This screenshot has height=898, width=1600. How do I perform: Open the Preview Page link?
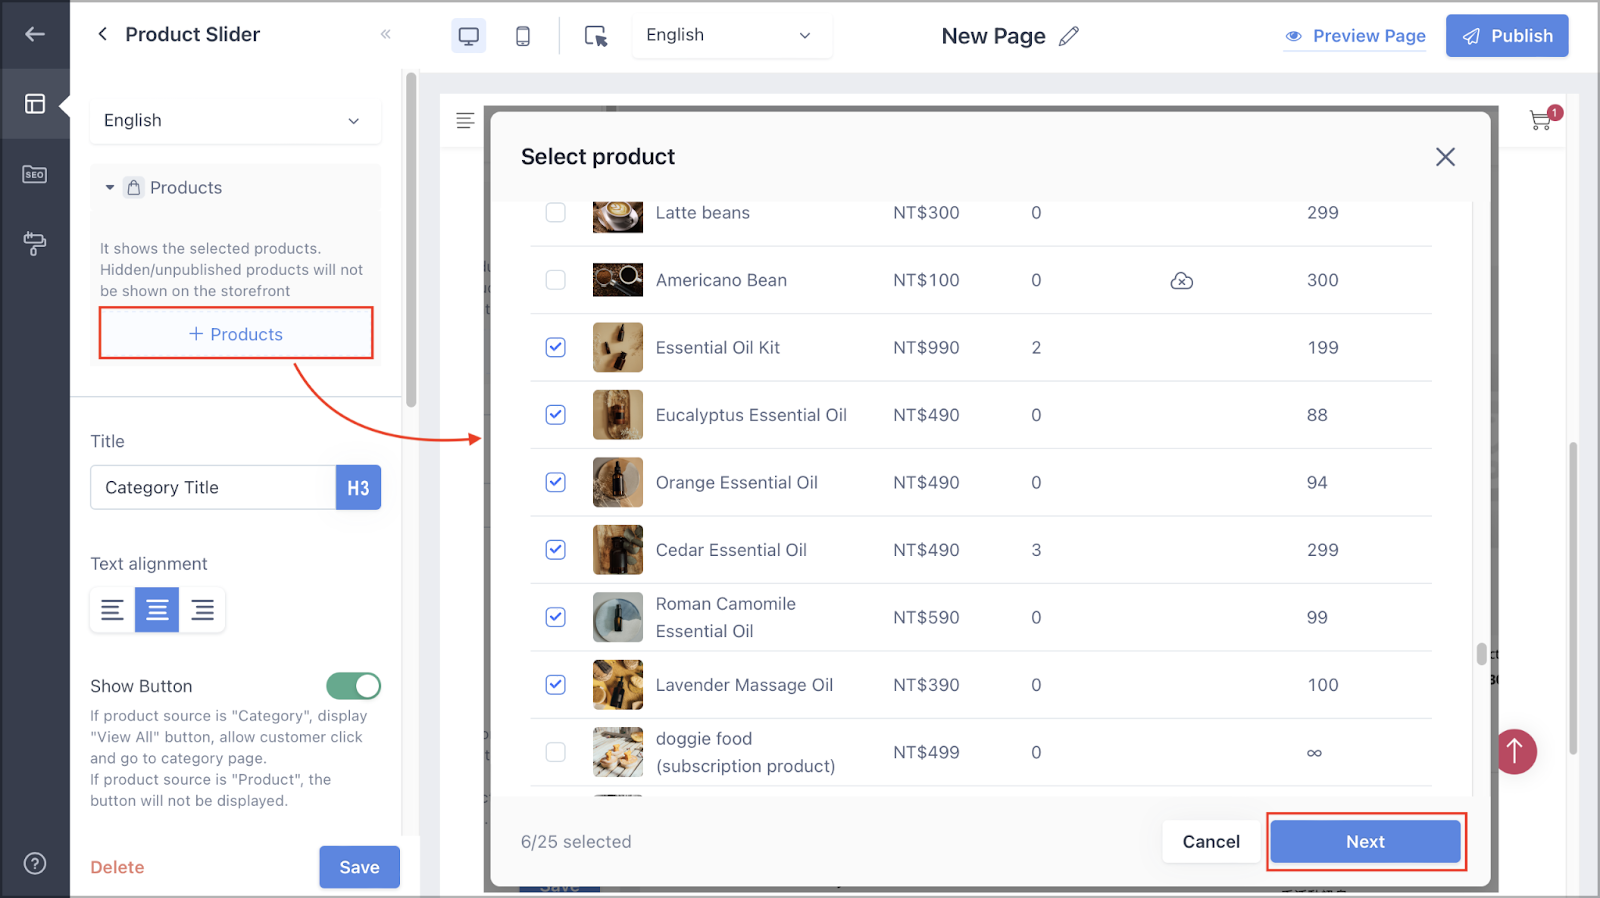pos(1355,36)
